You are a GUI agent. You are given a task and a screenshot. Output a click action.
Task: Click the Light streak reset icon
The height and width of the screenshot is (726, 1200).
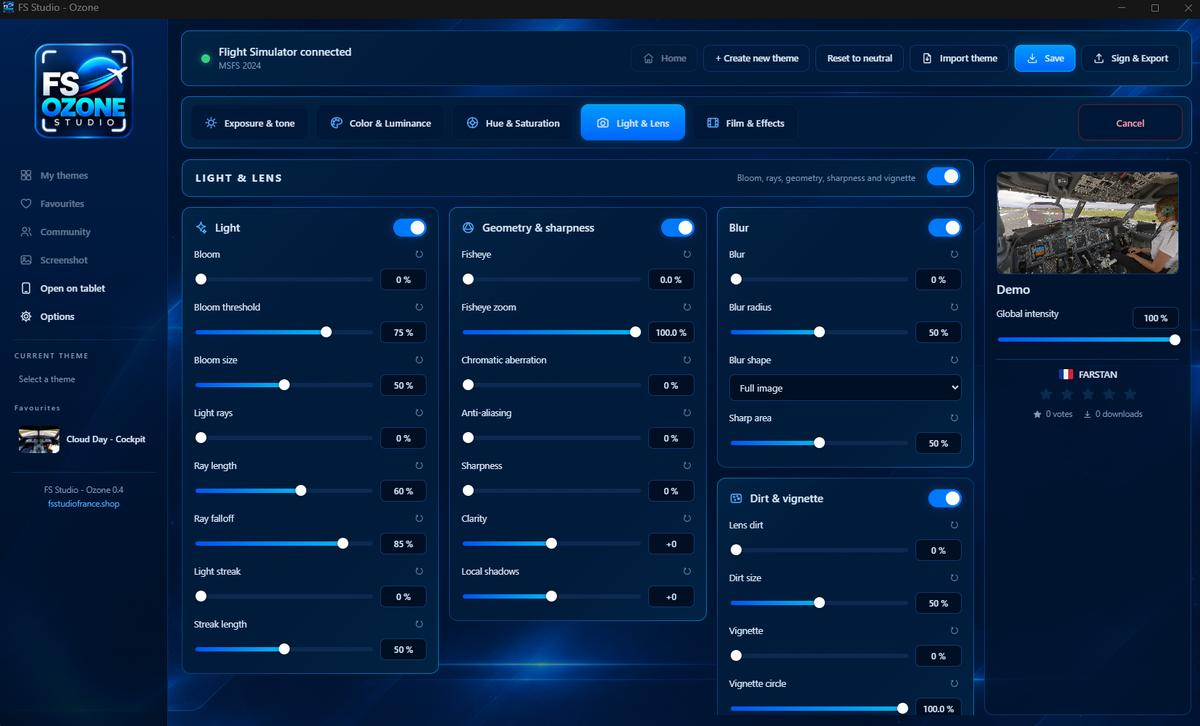click(418, 571)
